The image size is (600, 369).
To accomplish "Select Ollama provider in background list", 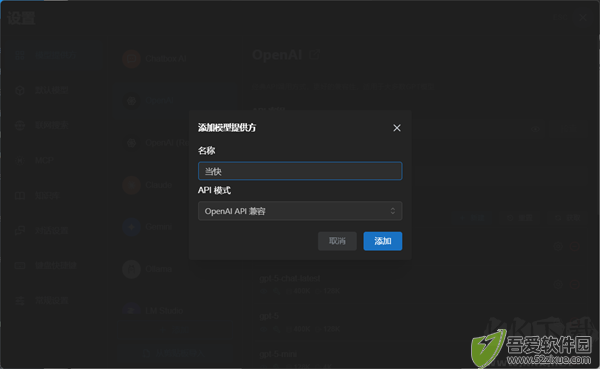I will (x=175, y=269).
